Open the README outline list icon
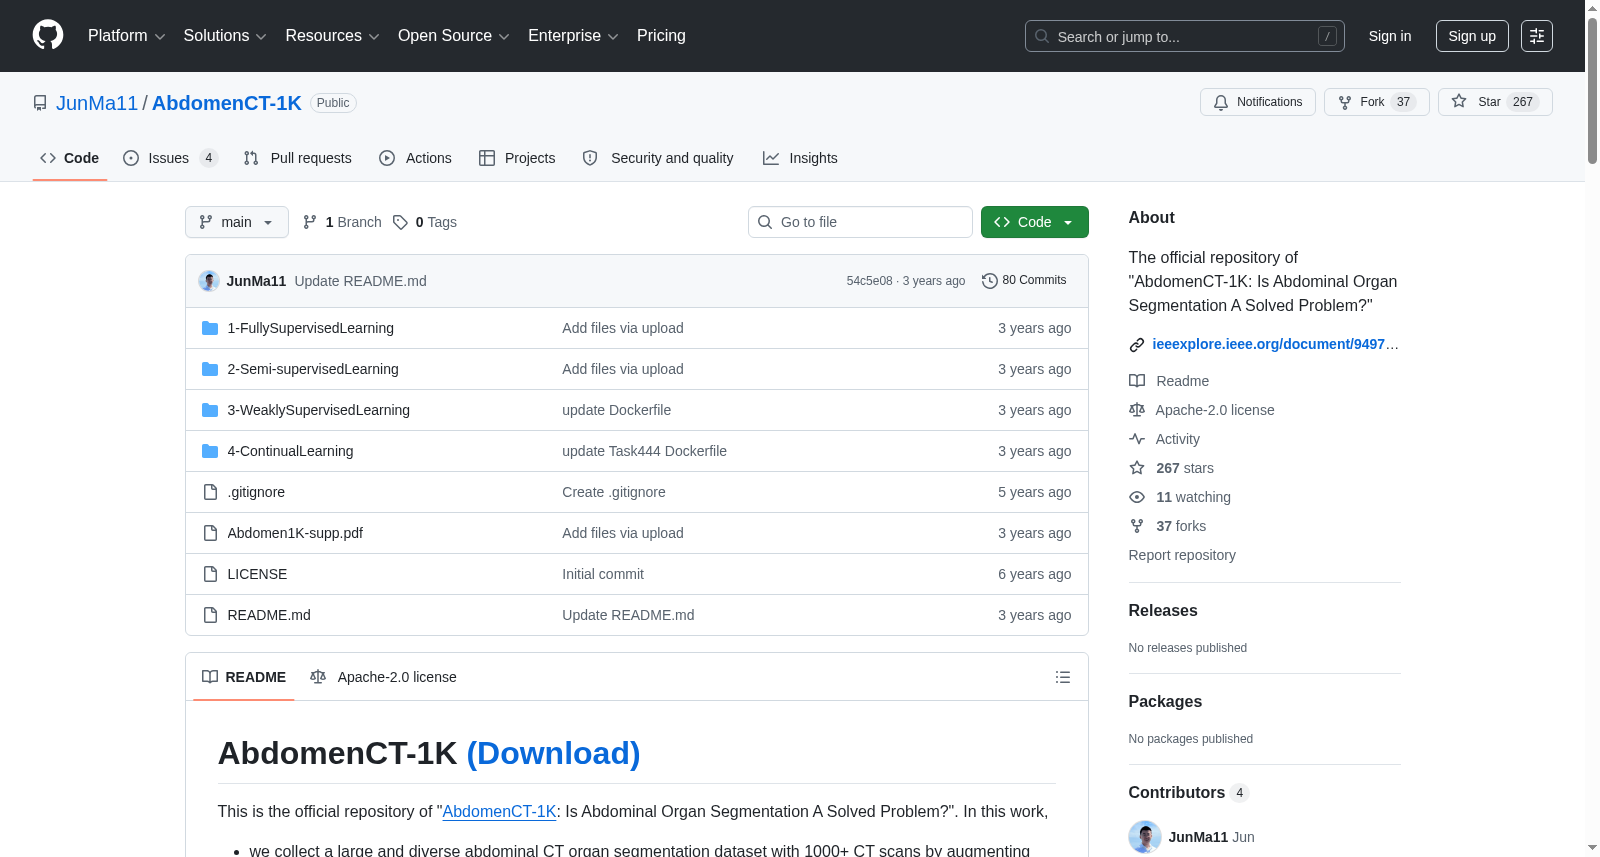The width and height of the screenshot is (1600, 857). 1062,677
